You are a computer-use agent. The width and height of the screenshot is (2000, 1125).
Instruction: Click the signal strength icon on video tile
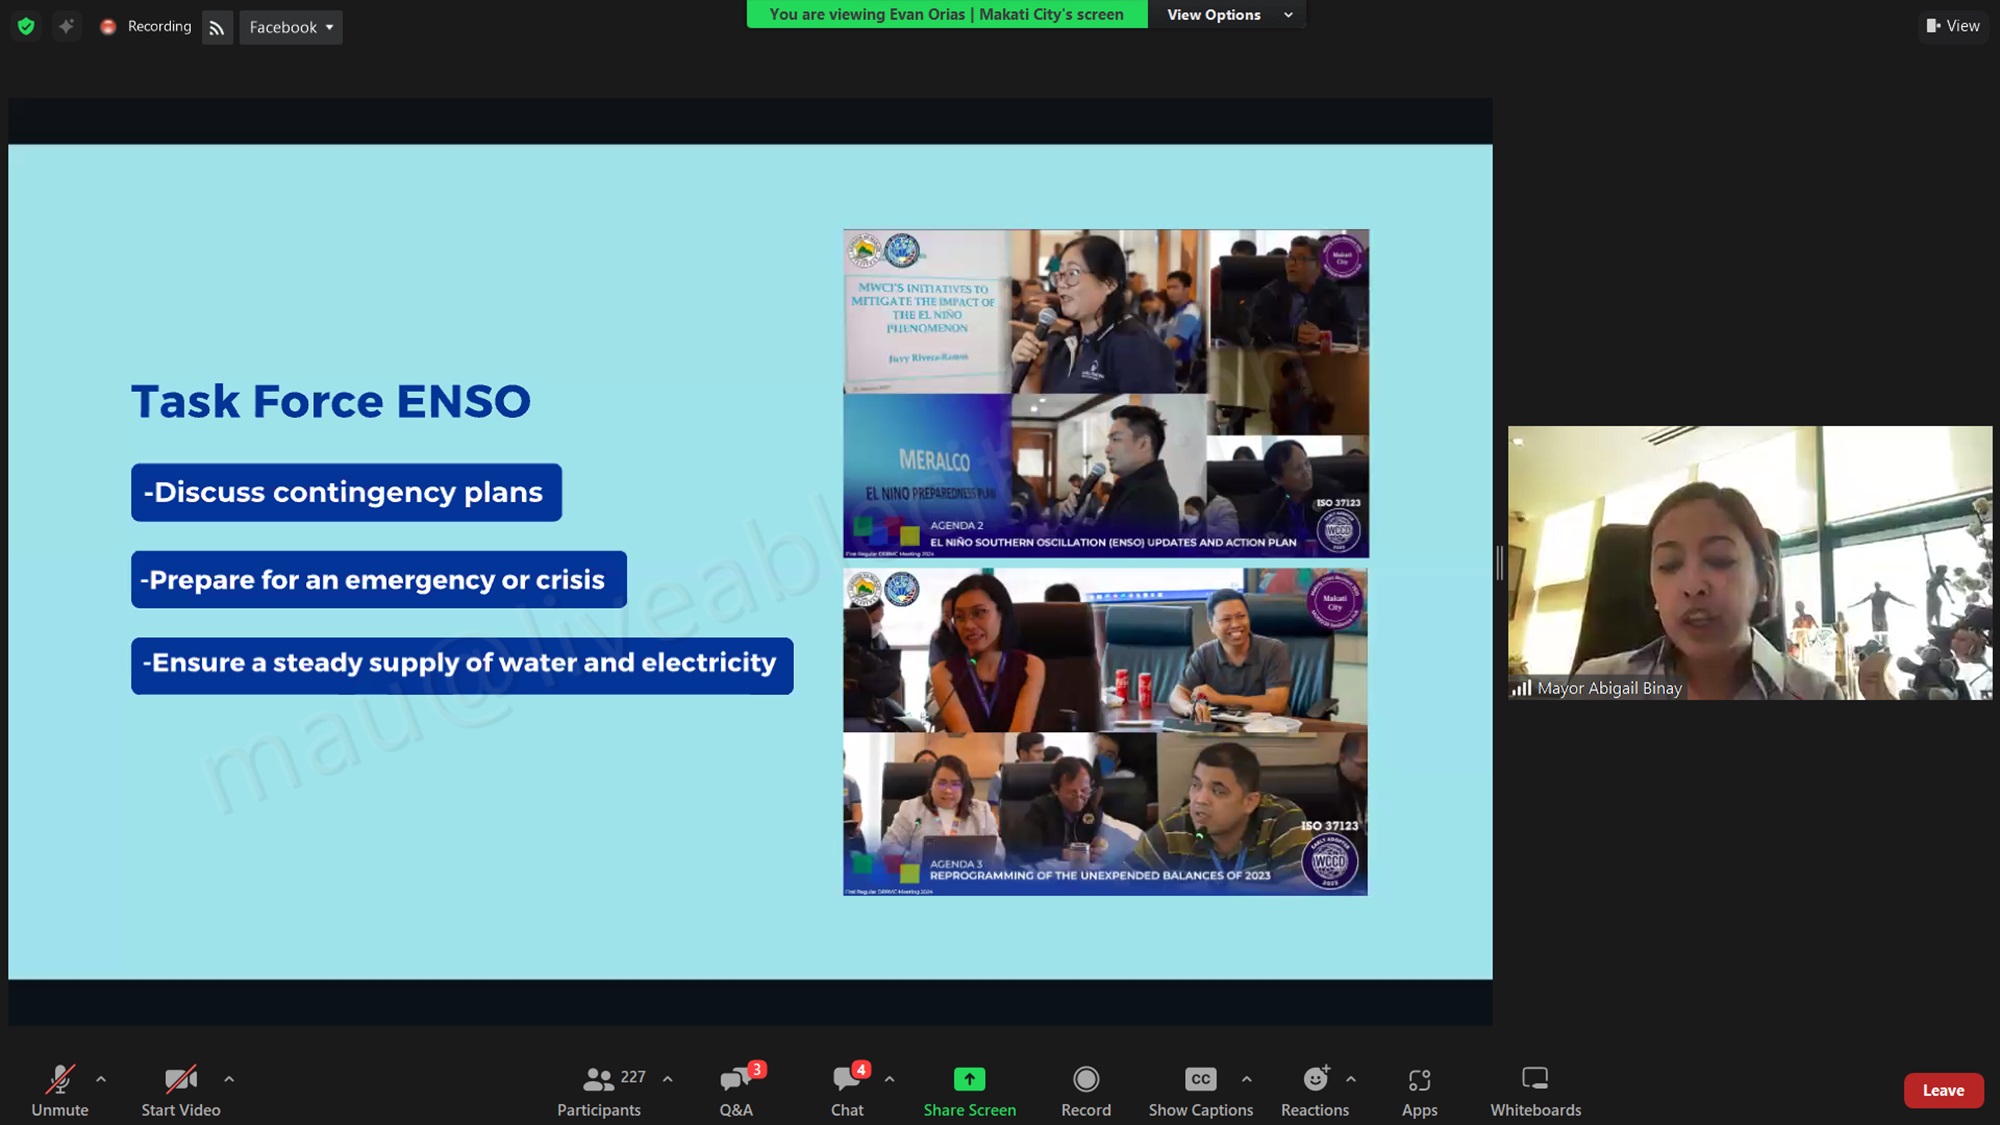click(x=1522, y=688)
